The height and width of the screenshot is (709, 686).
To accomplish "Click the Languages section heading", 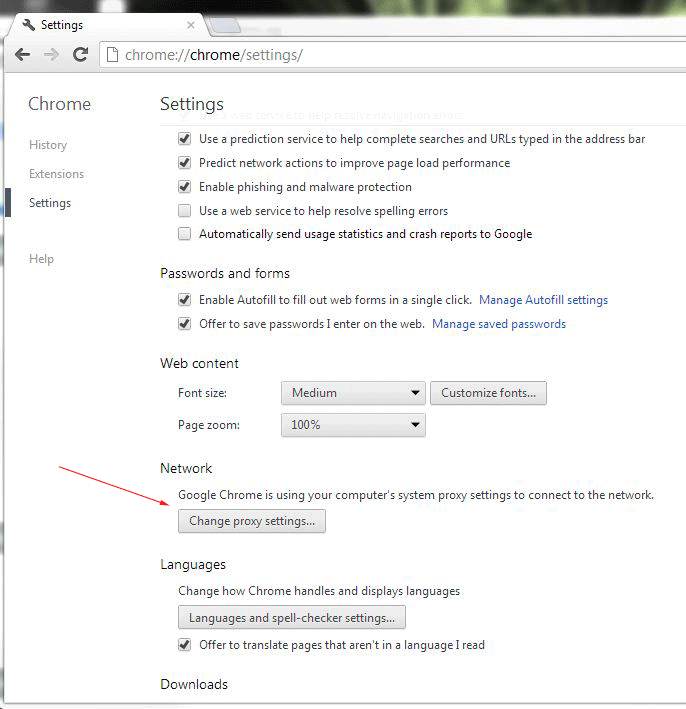I will [x=193, y=565].
